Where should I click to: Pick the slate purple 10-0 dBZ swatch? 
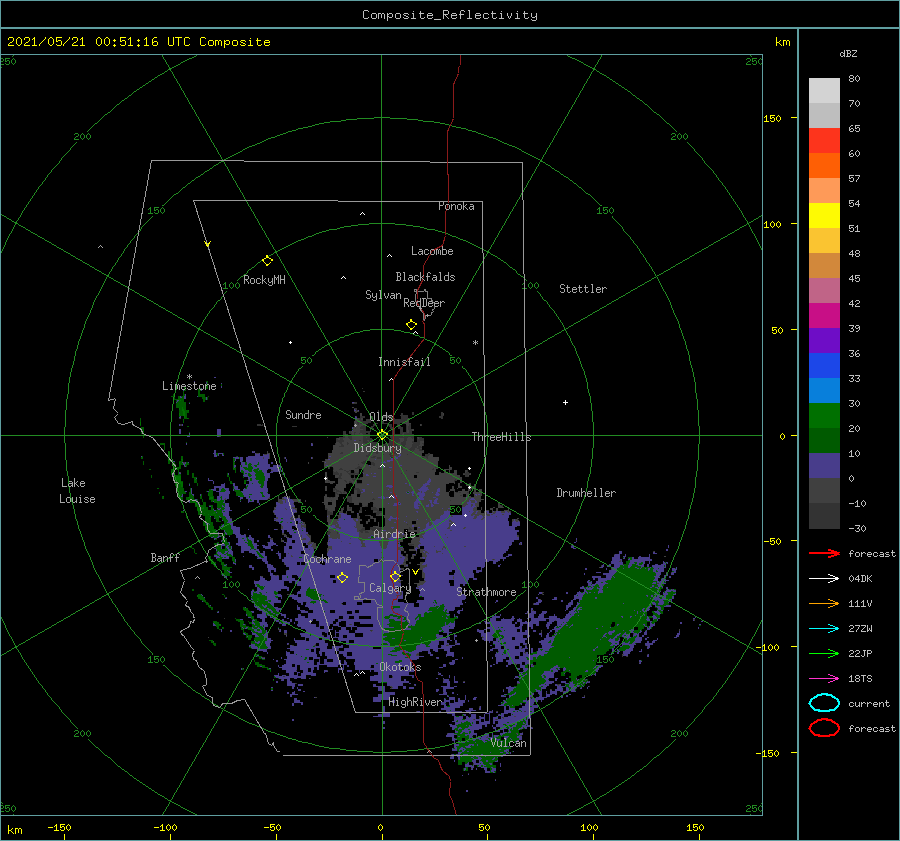pyautogui.click(x=824, y=466)
